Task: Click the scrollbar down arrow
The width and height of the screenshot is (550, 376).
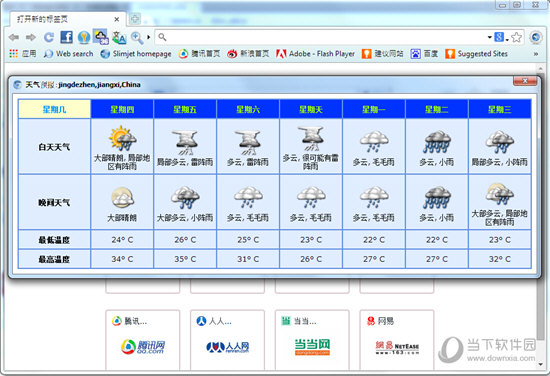Action: (x=541, y=364)
